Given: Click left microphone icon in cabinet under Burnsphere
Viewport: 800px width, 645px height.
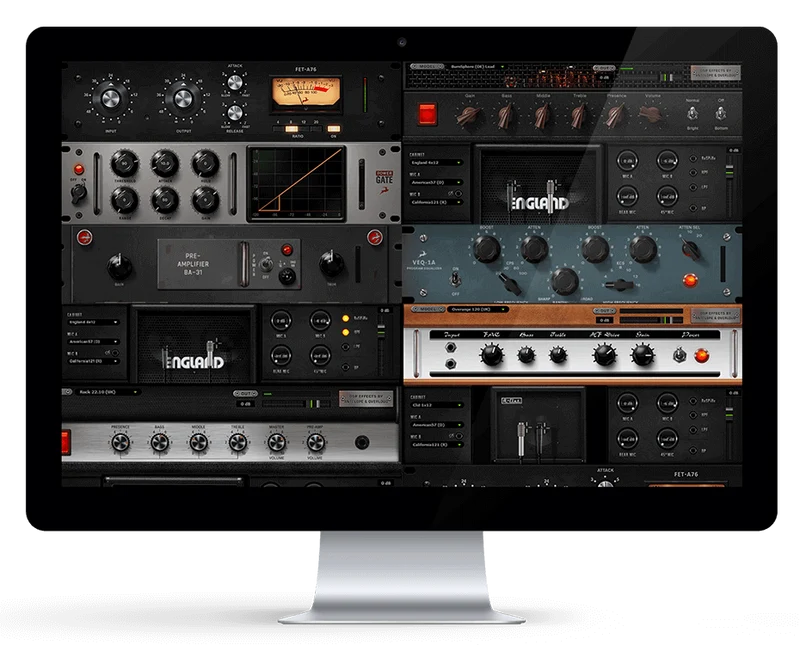Looking at the screenshot, I should click(x=512, y=196).
